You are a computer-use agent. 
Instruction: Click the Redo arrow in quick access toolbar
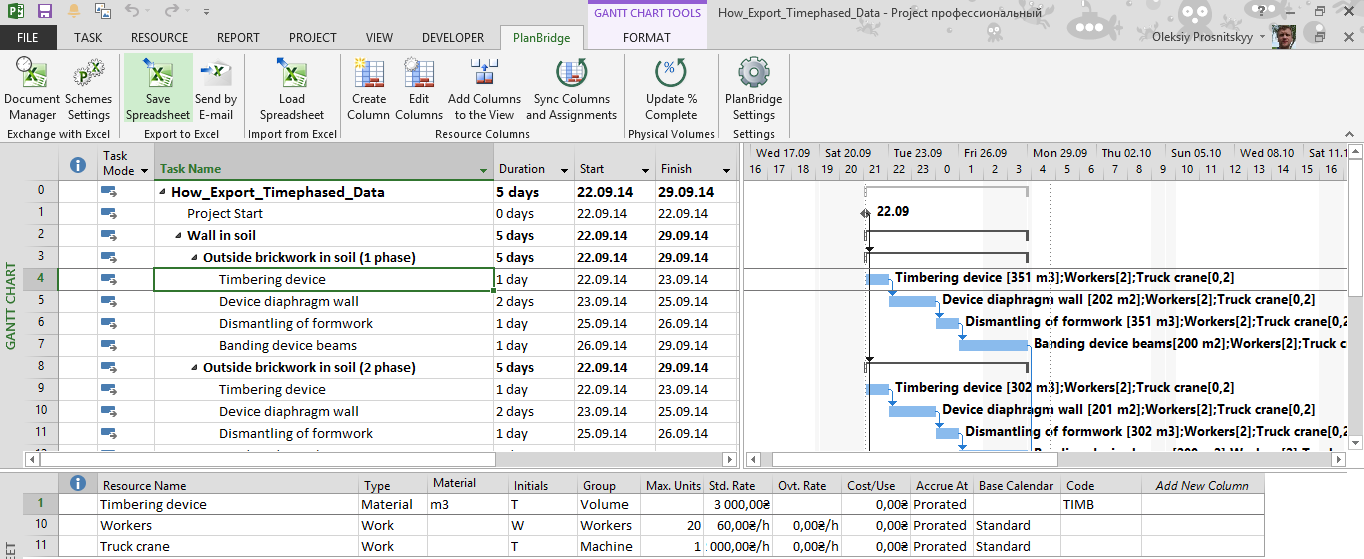tap(171, 12)
